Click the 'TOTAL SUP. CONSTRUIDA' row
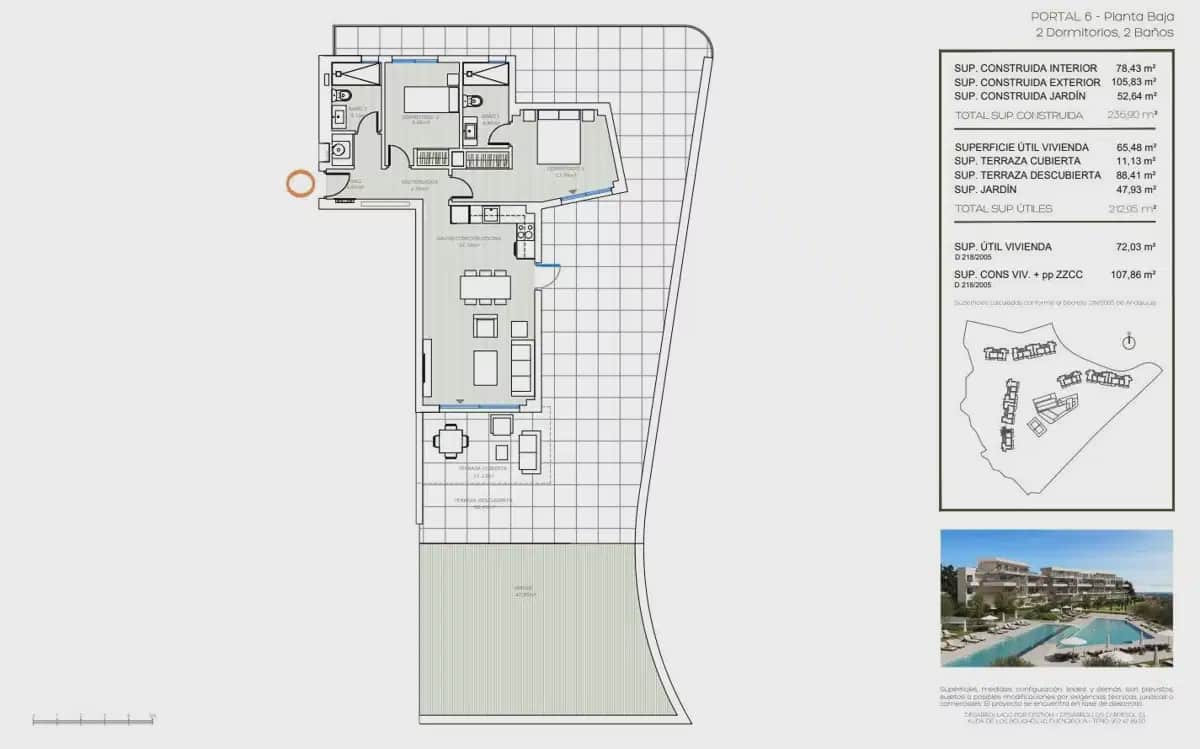1200x749 pixels. [x=1056, y=115]
